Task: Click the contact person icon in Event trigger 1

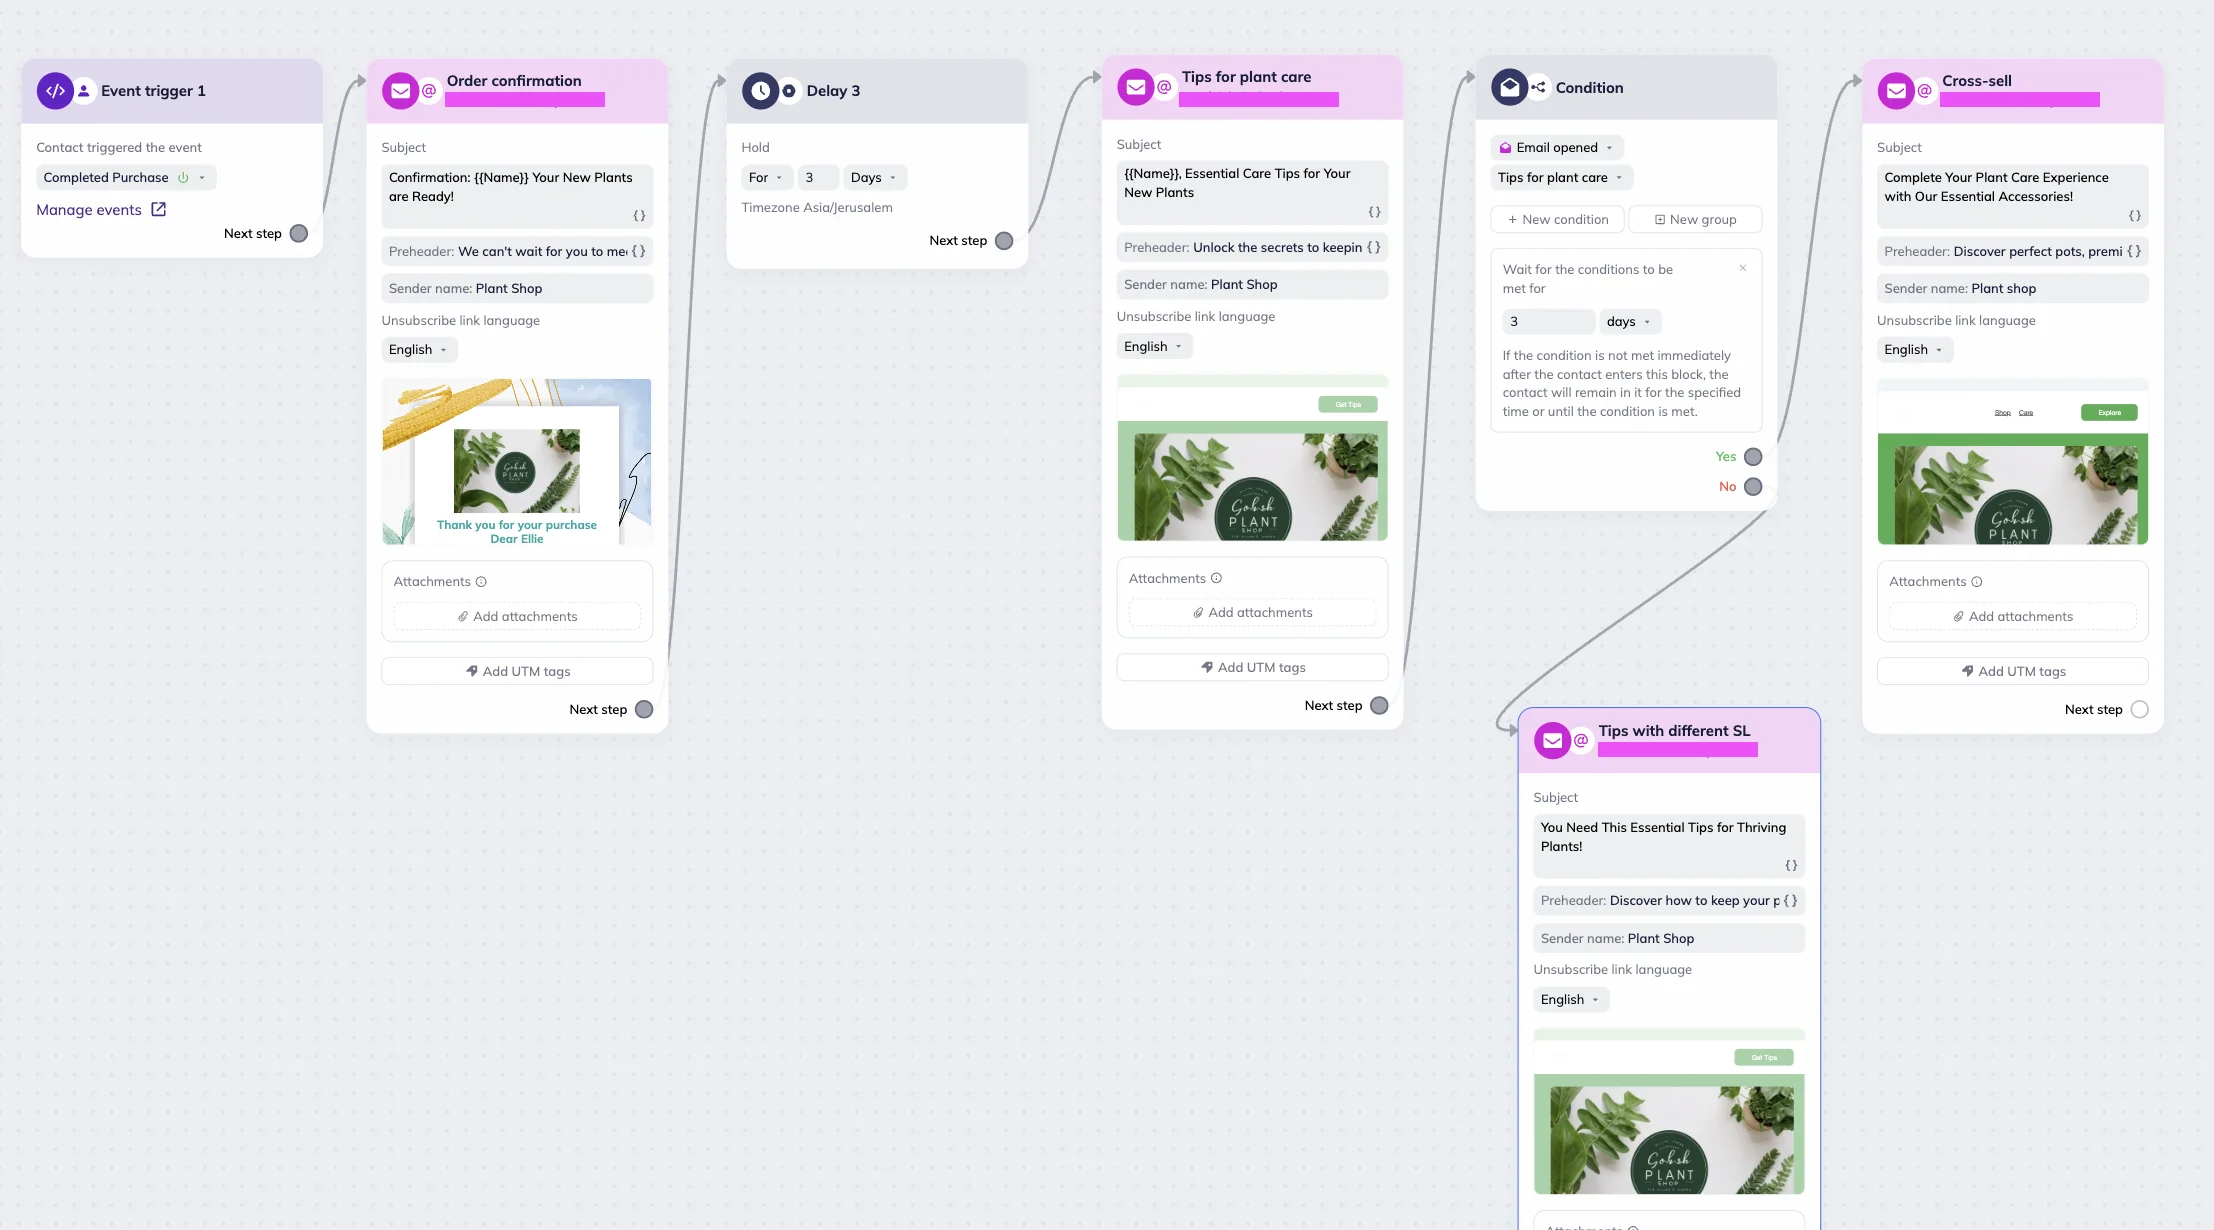Action: tap(84, 91)
